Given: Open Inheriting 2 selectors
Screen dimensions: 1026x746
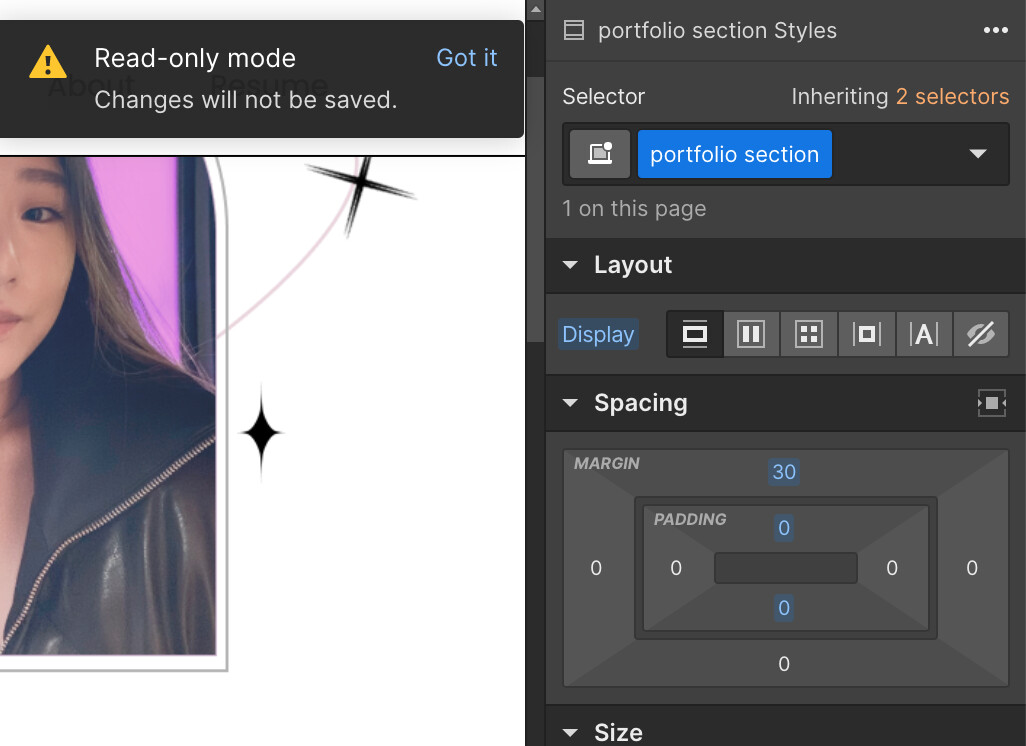Looking at the screenshot, I should (x=952, y=96).
